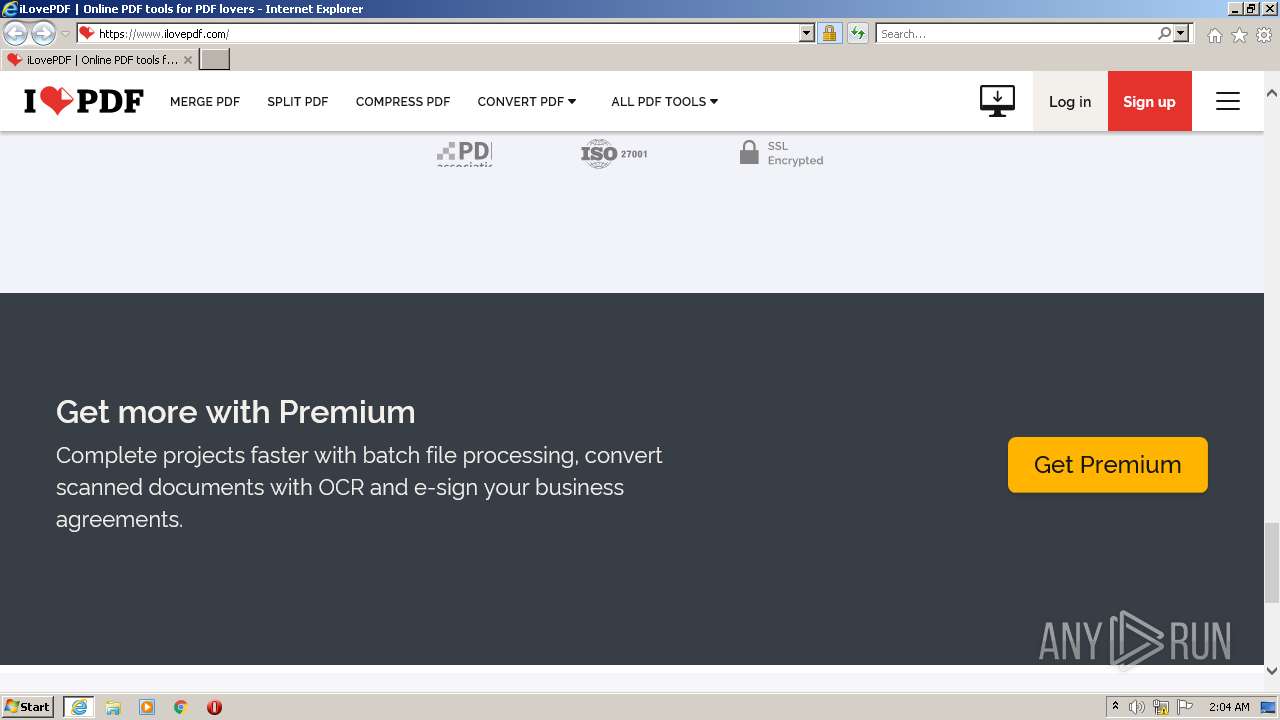Click the PDF Association badge
Image resolution: width=1280 pixels, height=720 pixels.
click(x=464, y=153)
